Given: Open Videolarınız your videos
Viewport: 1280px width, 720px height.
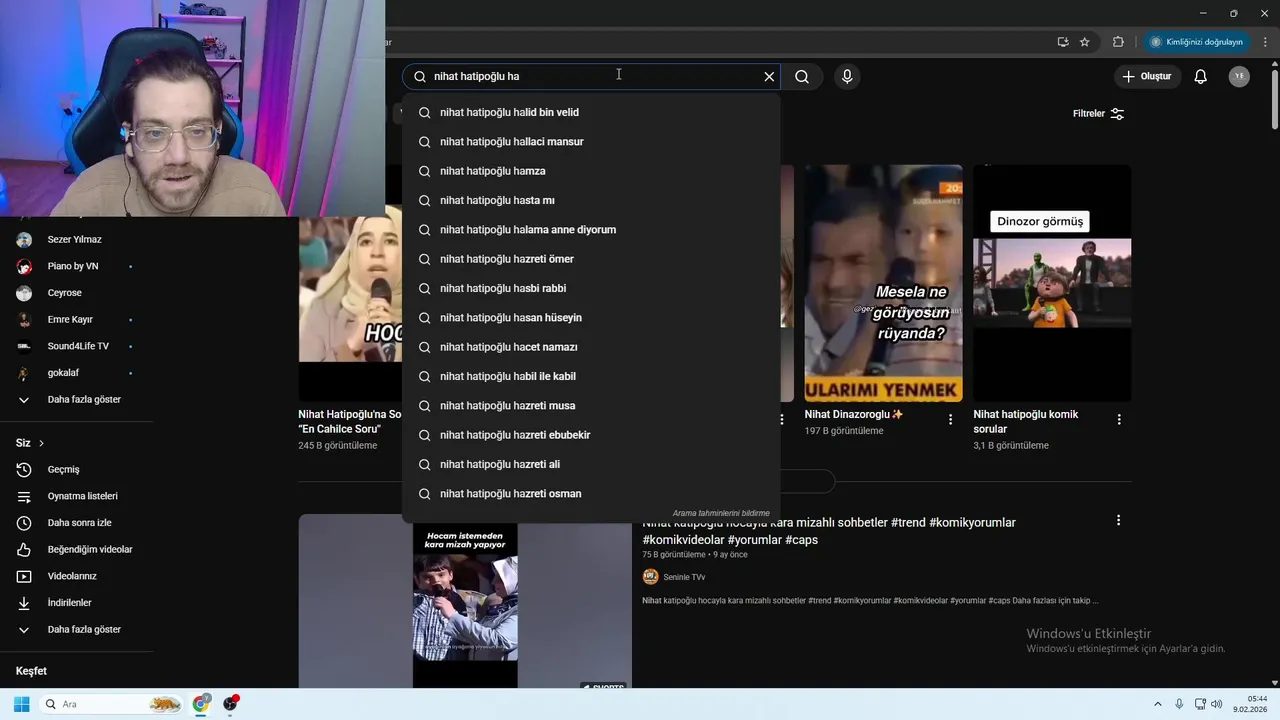Looking at the screenshot, I should tap(74, 576).
